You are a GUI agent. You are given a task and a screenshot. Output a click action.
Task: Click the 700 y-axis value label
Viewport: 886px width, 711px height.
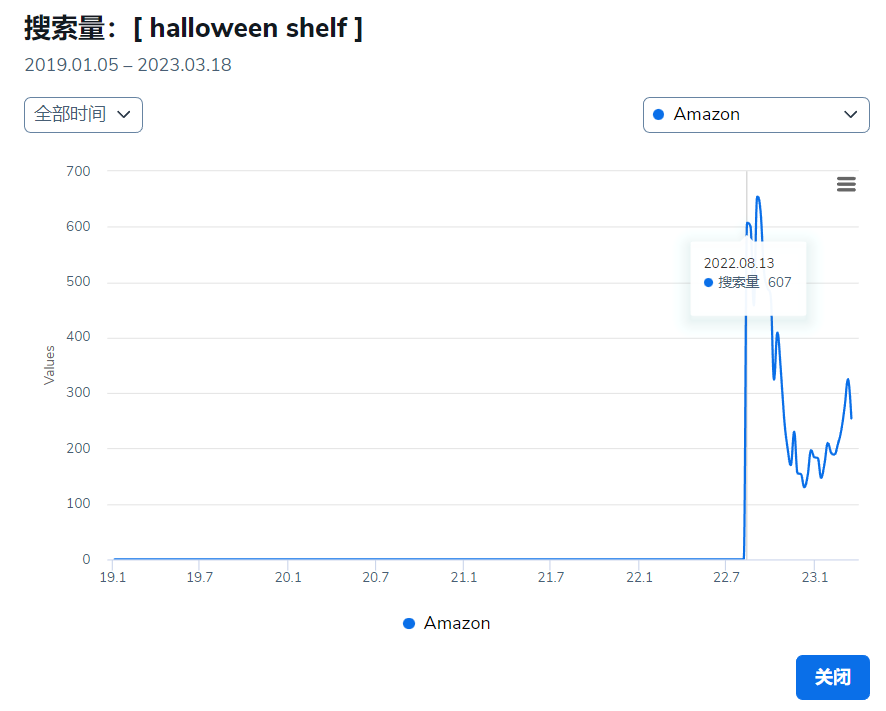coord(78,171)
